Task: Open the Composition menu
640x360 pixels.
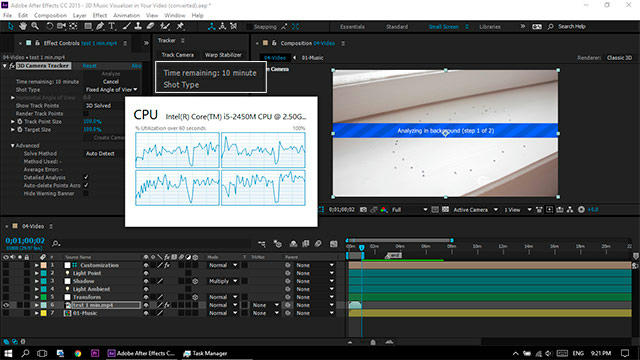Action: point(50,16)
